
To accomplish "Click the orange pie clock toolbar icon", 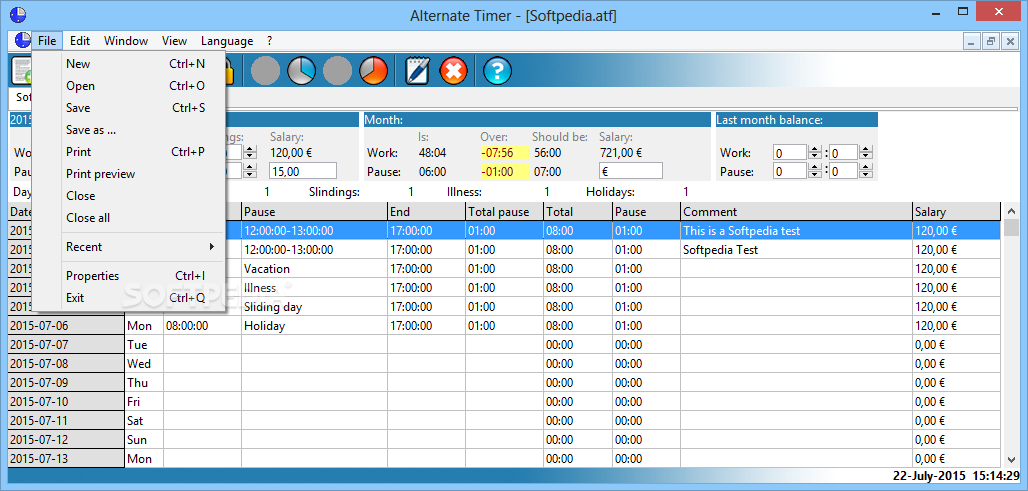I will [x=374, y=70].
